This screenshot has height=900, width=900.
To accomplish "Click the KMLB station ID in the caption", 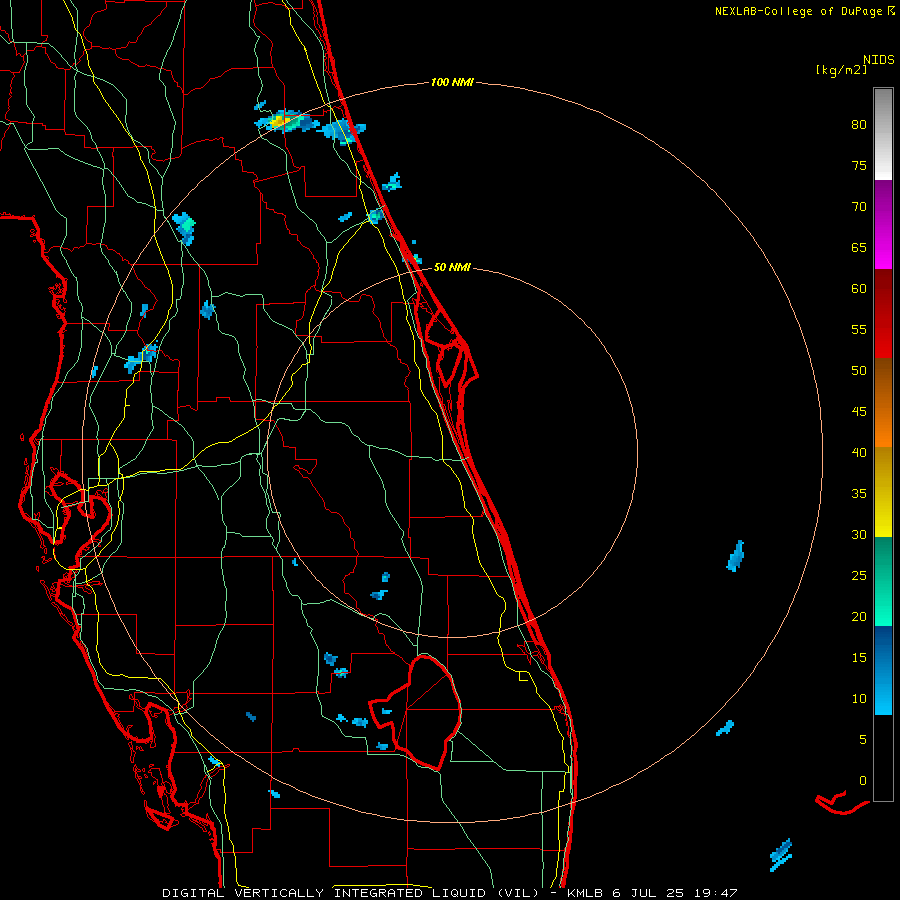I will pos(586,893).
